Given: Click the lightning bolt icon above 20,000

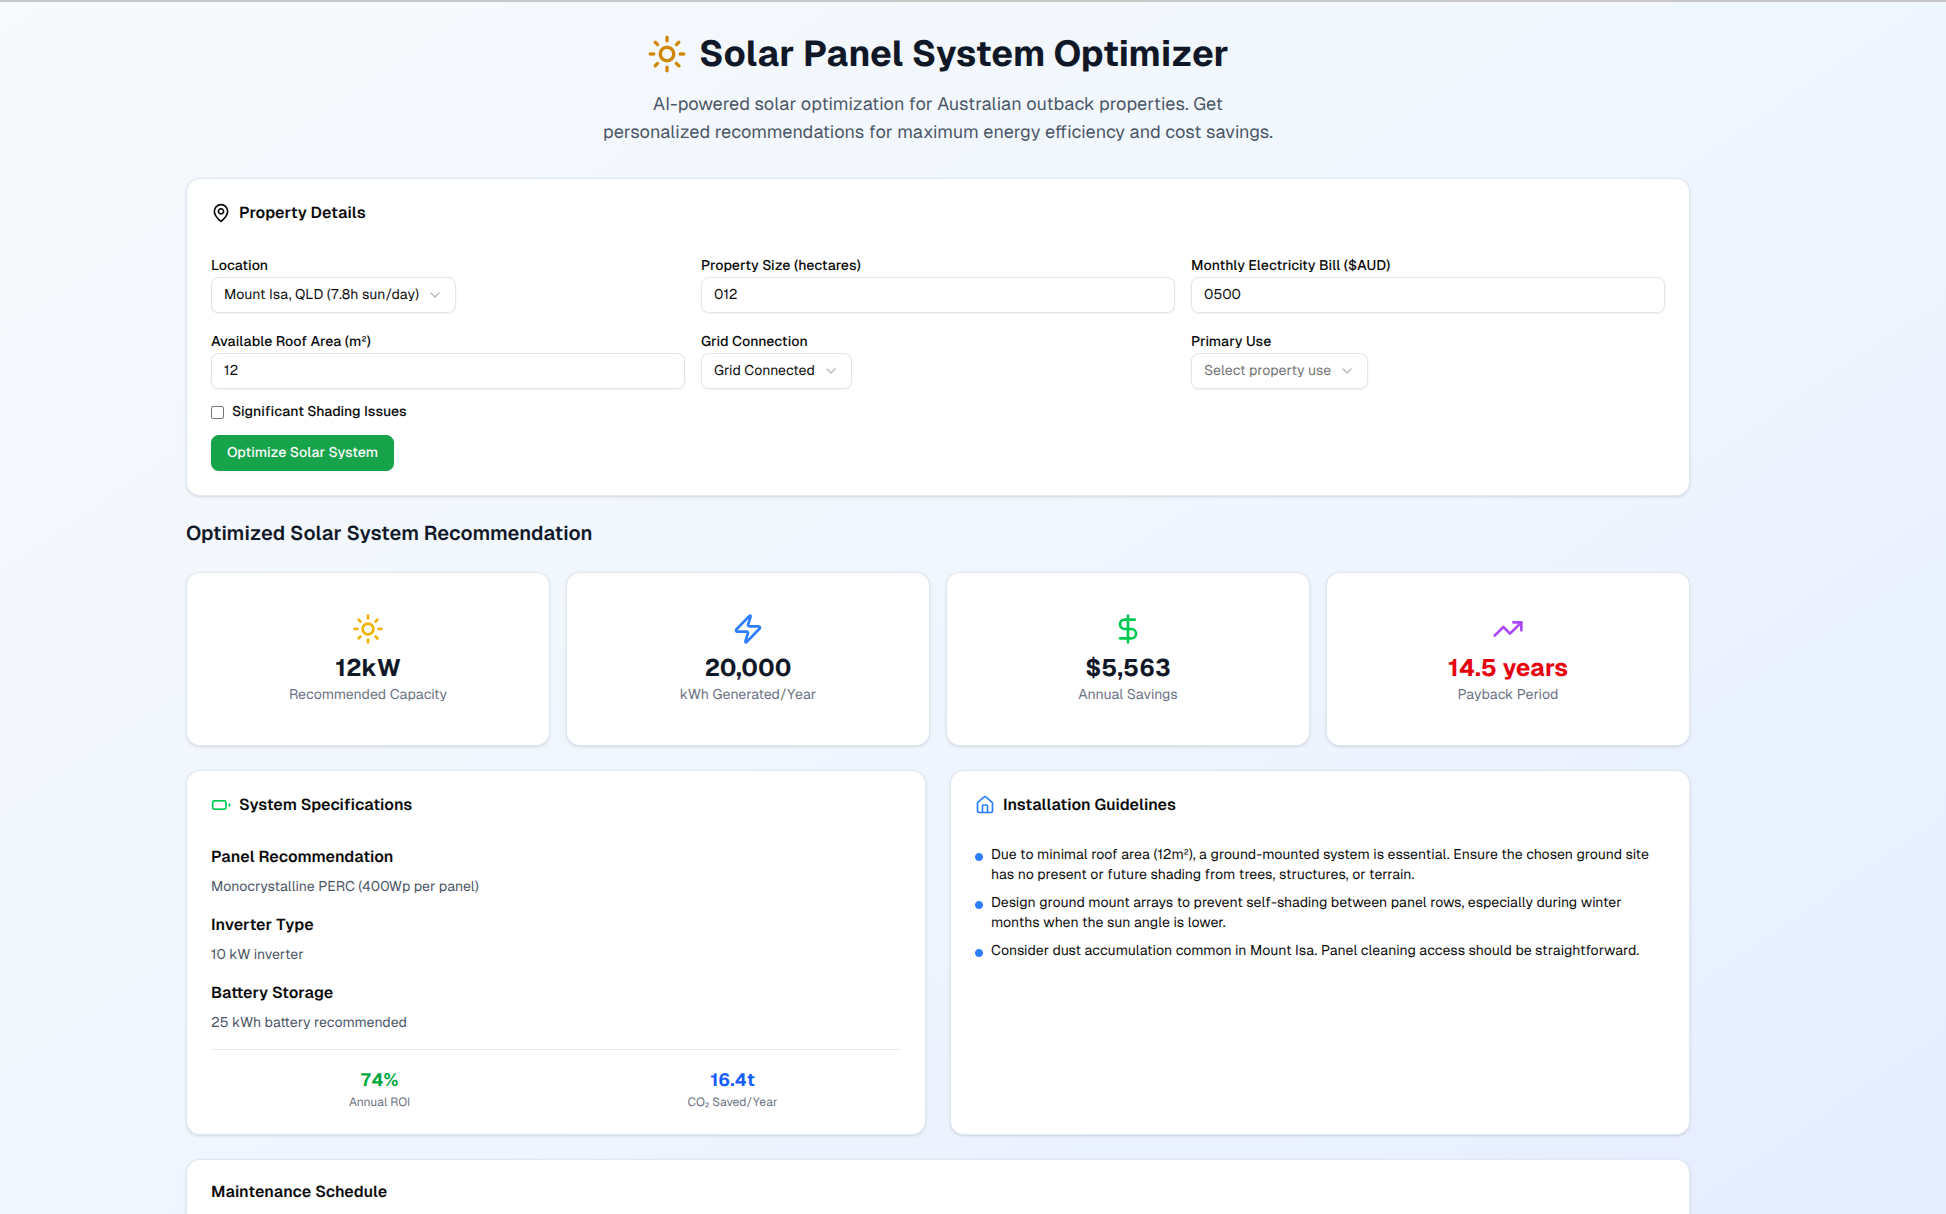Looking at the screenshot, I should coord(748,629).
